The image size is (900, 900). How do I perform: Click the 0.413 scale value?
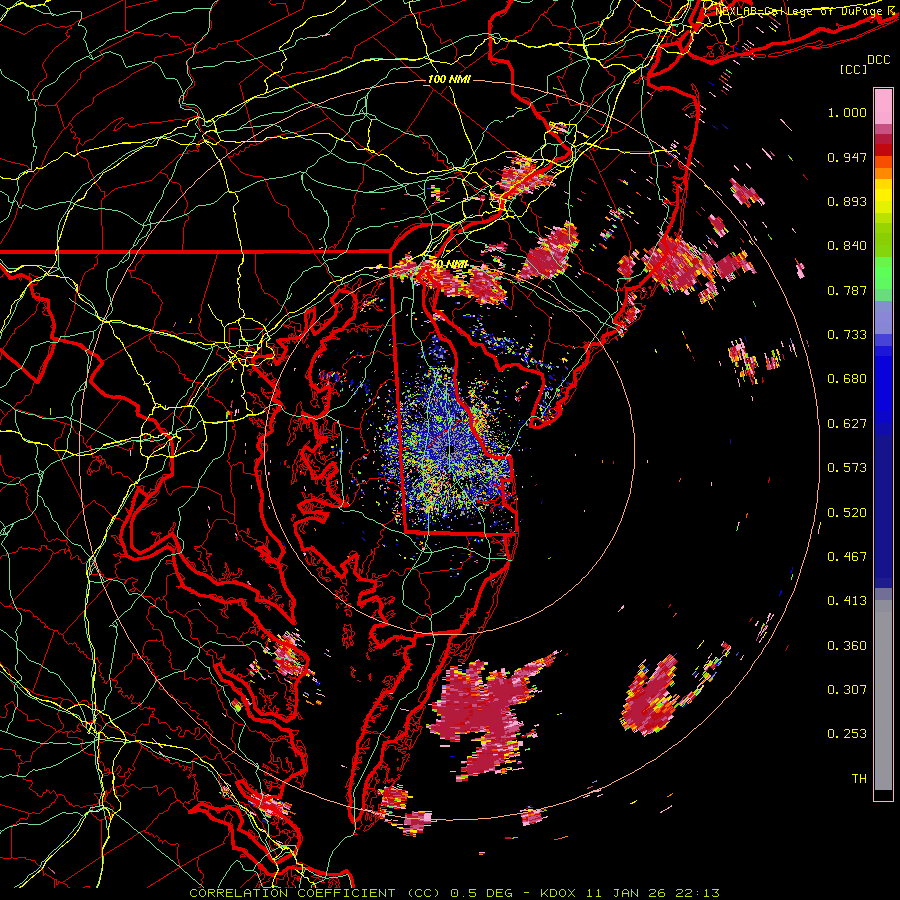847,601
